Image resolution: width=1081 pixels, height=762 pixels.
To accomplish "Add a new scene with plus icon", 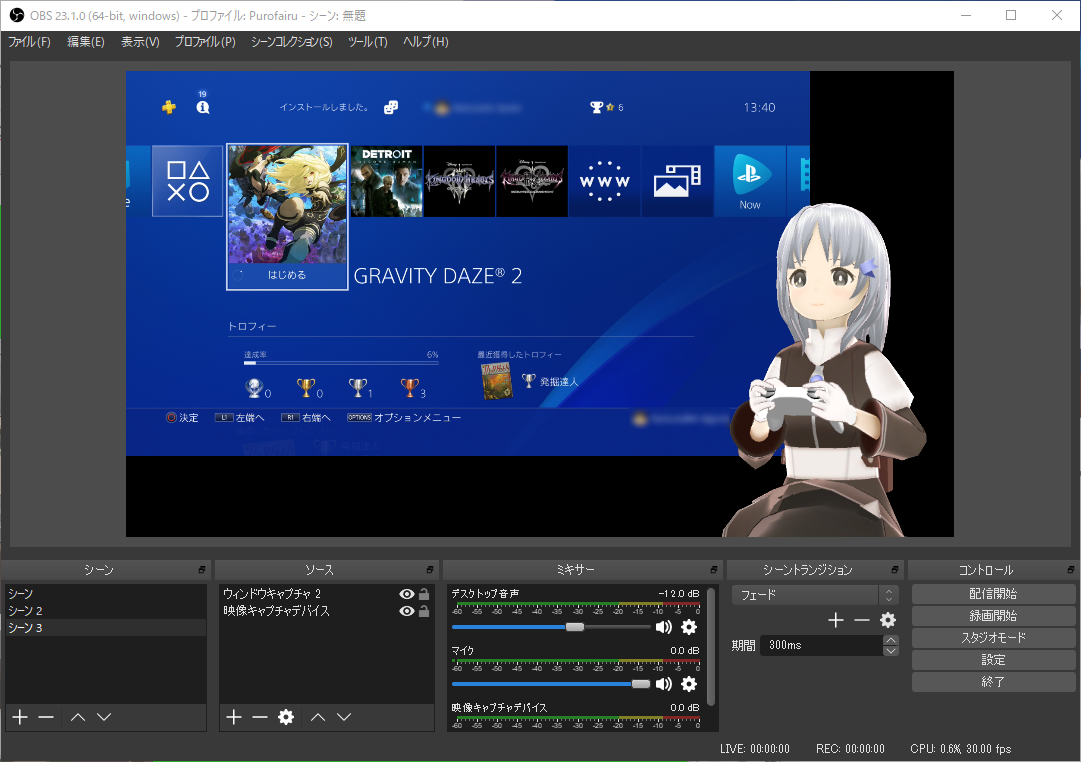I will (19, 717).
